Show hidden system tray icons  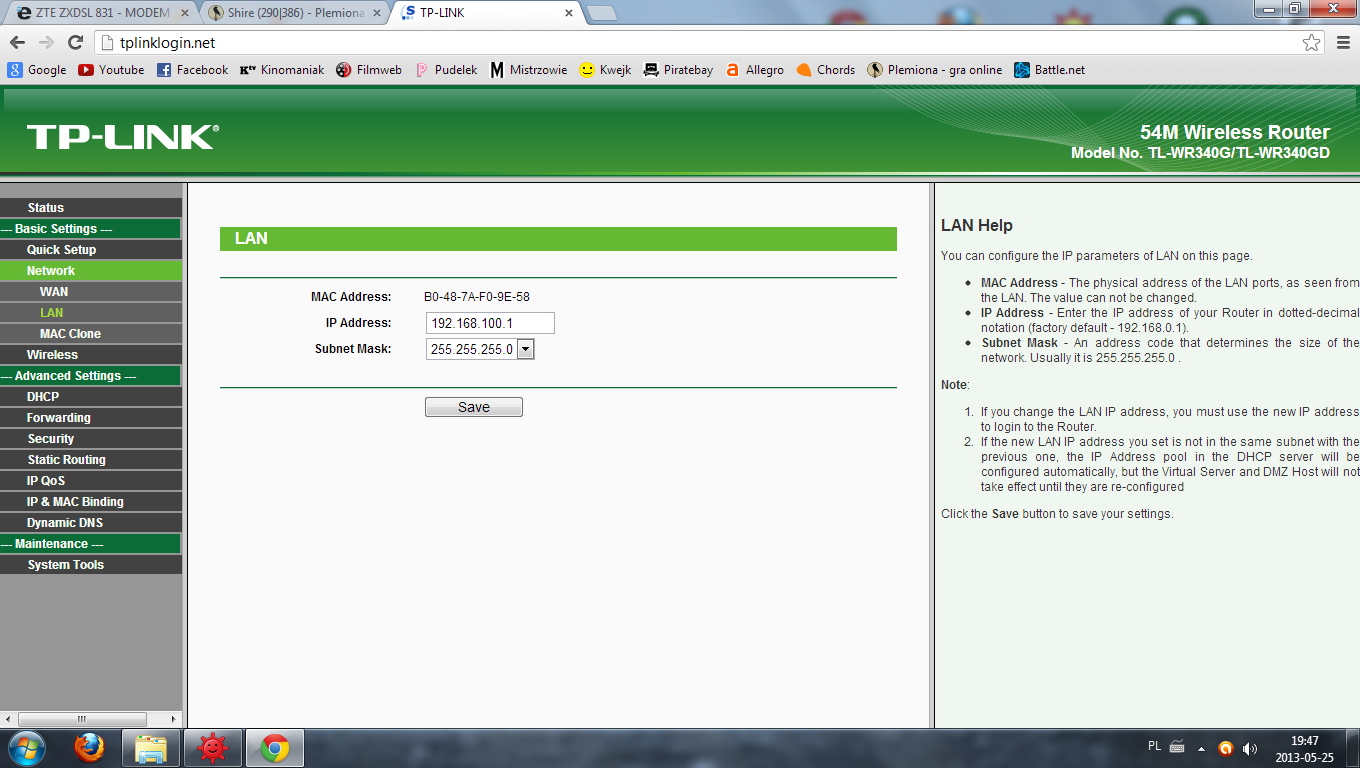coord(1201,748)
